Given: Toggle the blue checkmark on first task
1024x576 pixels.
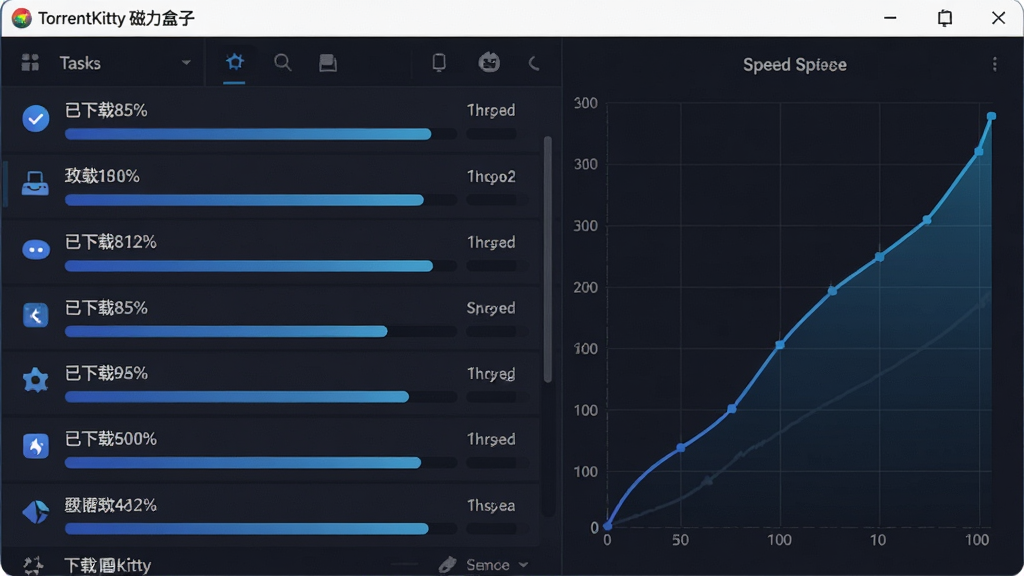Looking at the screenshot, I should point(36,119).
